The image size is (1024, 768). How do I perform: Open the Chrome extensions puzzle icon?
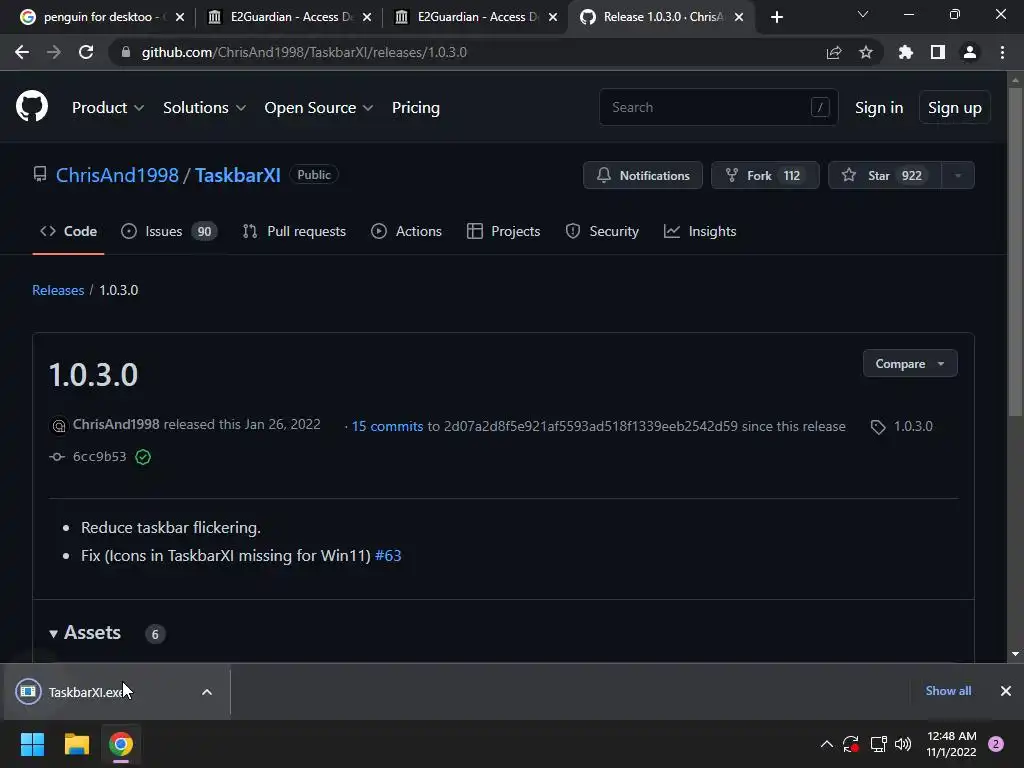tap(905, 52)
